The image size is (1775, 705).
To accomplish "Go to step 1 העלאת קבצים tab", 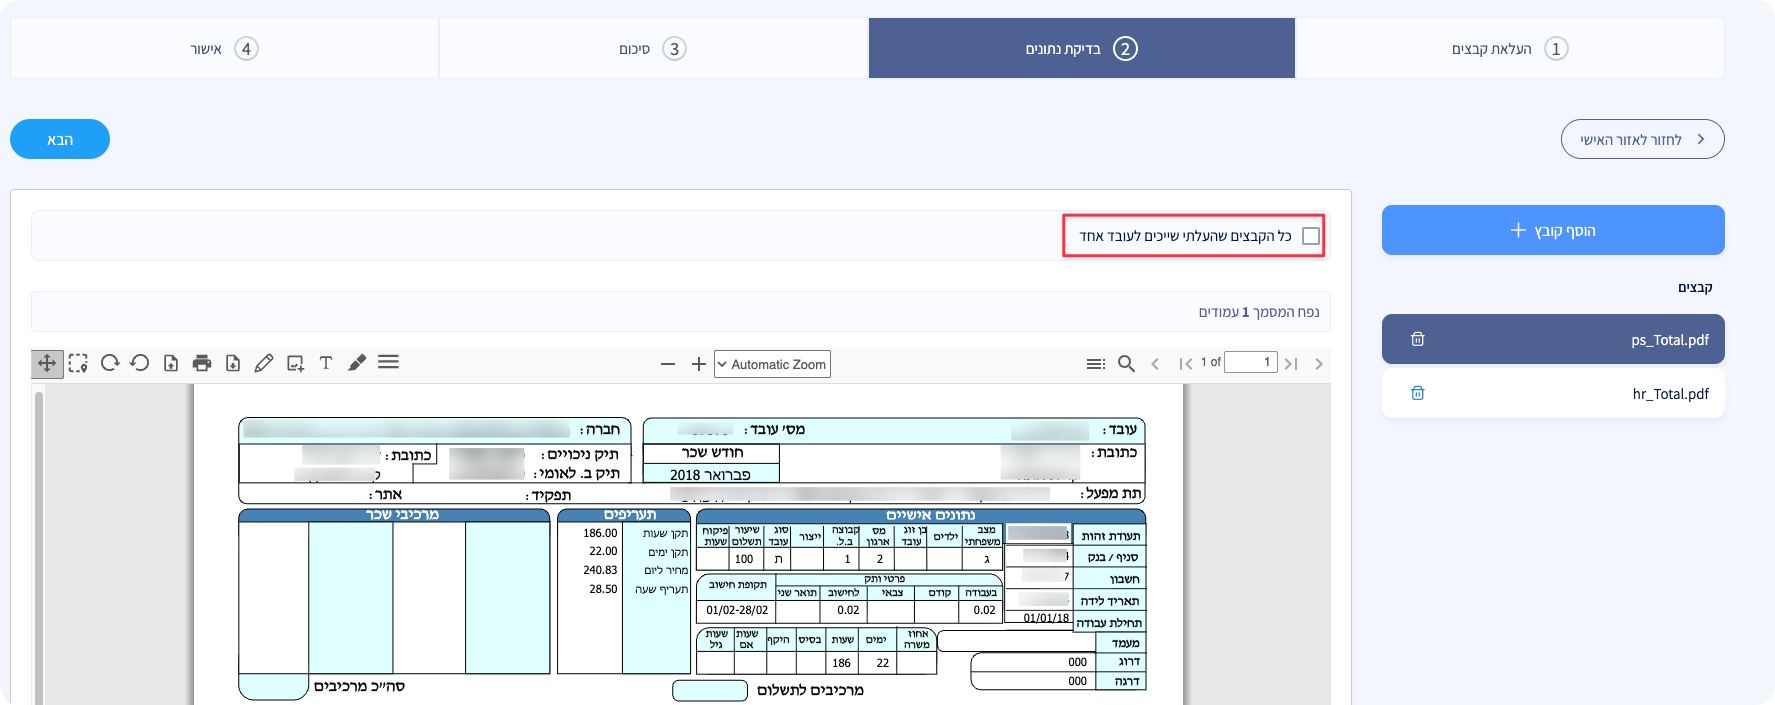I will [1509, 49].
